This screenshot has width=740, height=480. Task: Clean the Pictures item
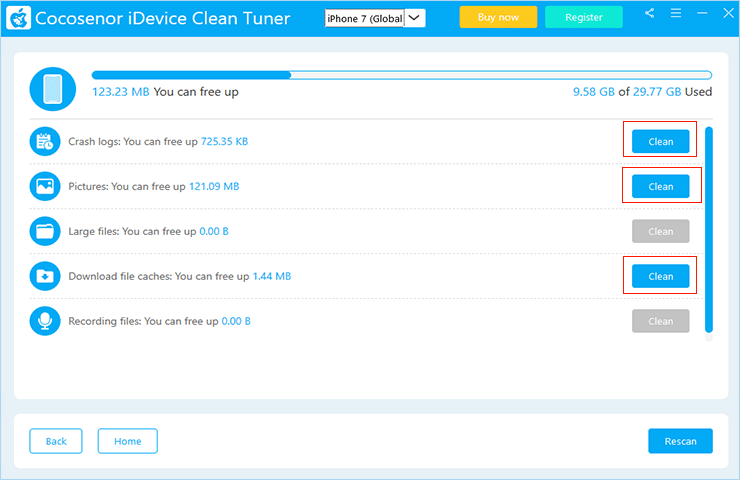coord(661,186)
